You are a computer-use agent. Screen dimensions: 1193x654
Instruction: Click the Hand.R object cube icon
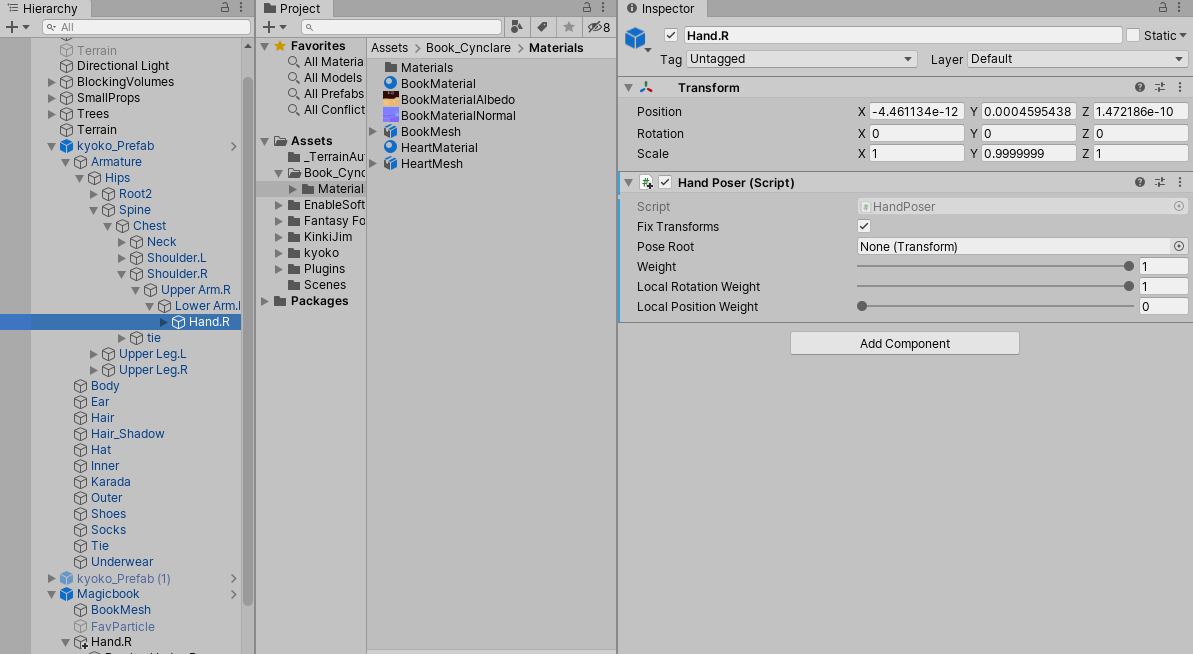[x=635, y=37]
